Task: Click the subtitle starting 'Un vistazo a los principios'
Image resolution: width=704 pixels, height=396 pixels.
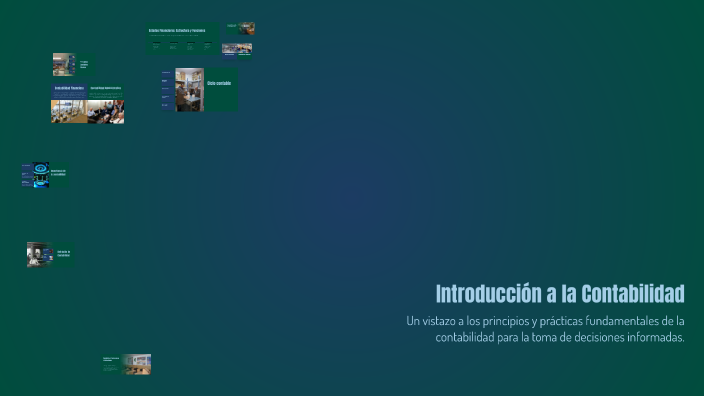Action: [545, 329]
